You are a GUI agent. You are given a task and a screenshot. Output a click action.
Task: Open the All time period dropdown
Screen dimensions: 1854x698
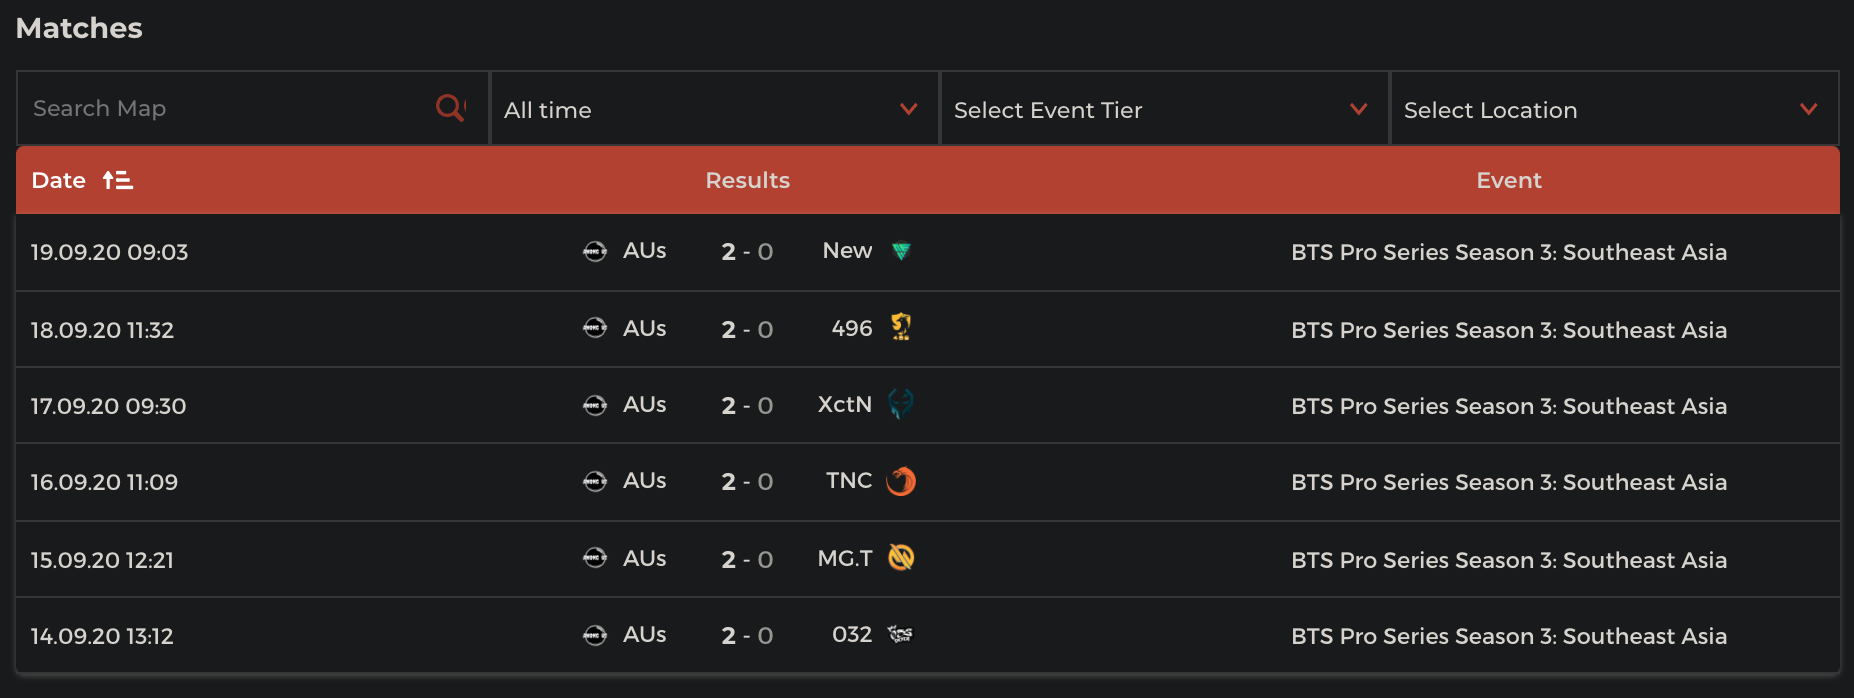pos(714,109)
